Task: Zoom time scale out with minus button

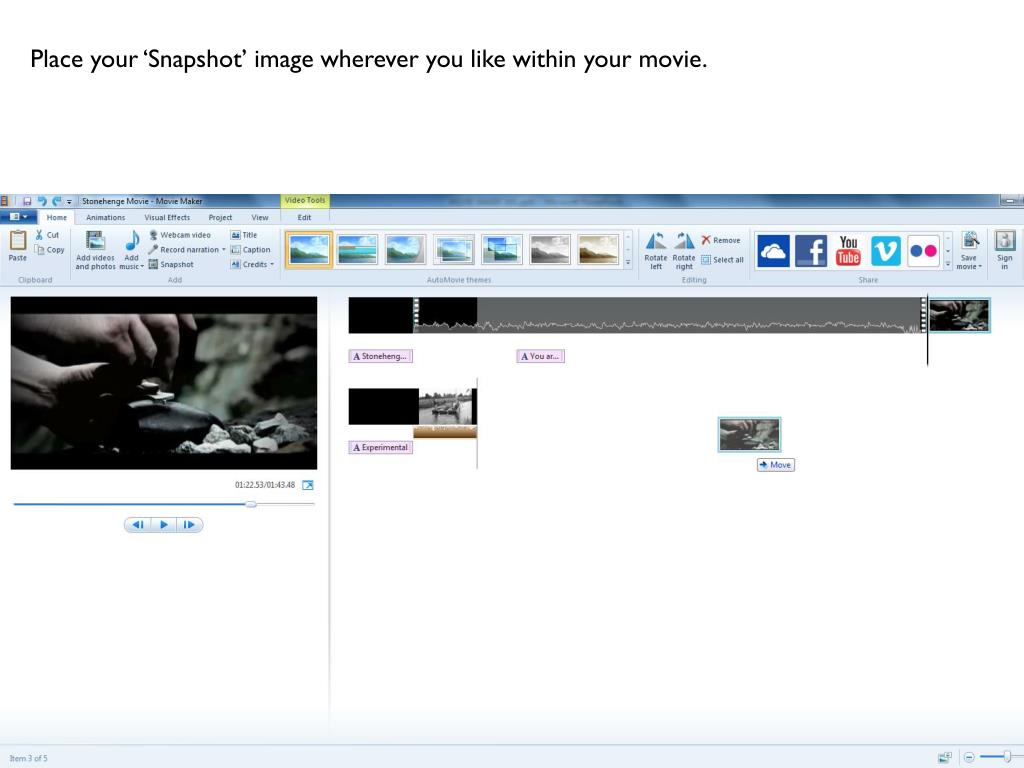Action: coord(969,758)
